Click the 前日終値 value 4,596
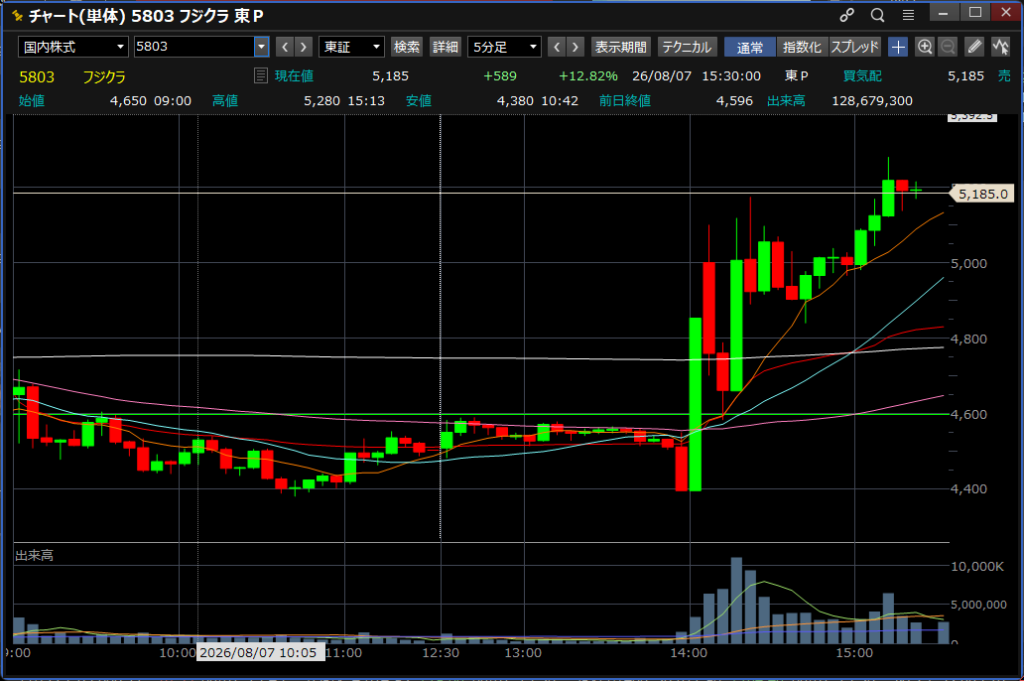1024x681 pixels. point(734,101)
